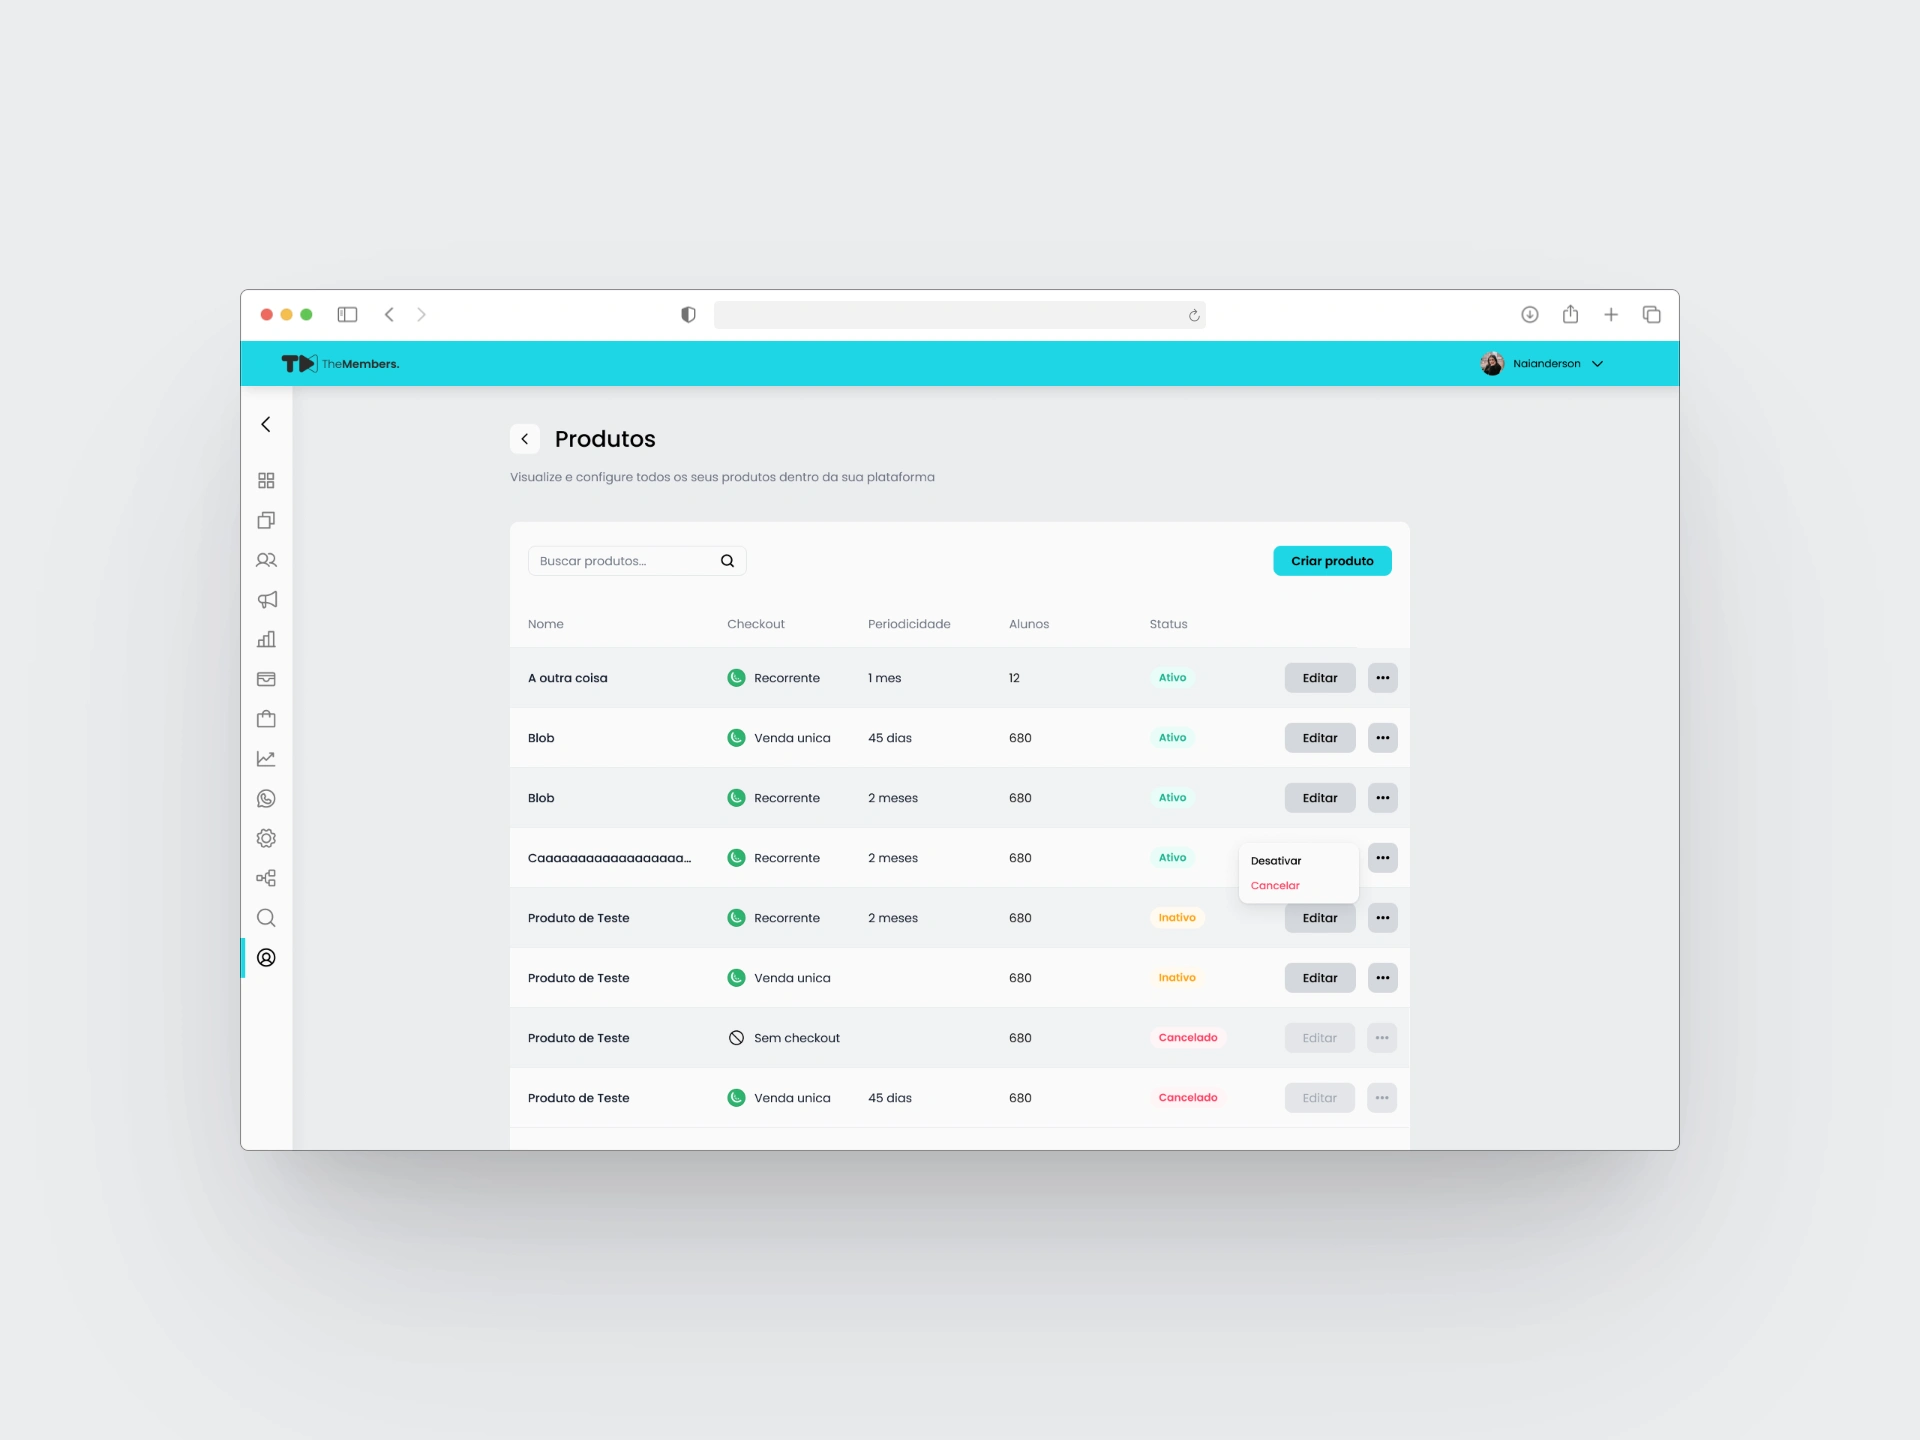Open the credit card icon in the sidebar

coord(266,679)
